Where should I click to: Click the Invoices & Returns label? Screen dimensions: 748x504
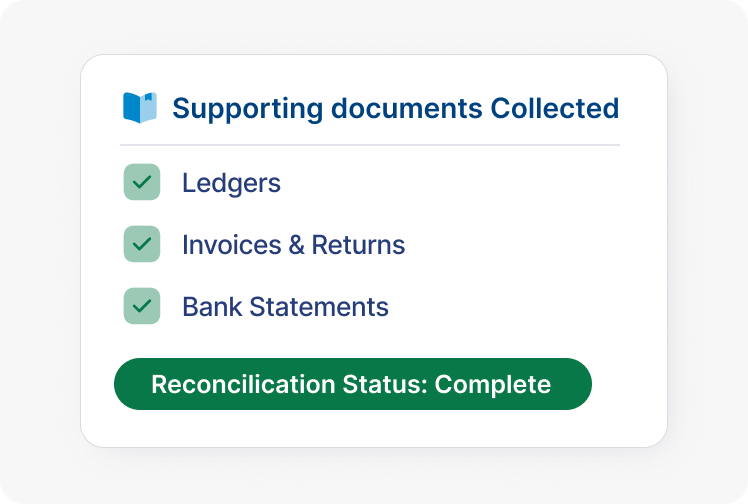click(x=293, y=245)
